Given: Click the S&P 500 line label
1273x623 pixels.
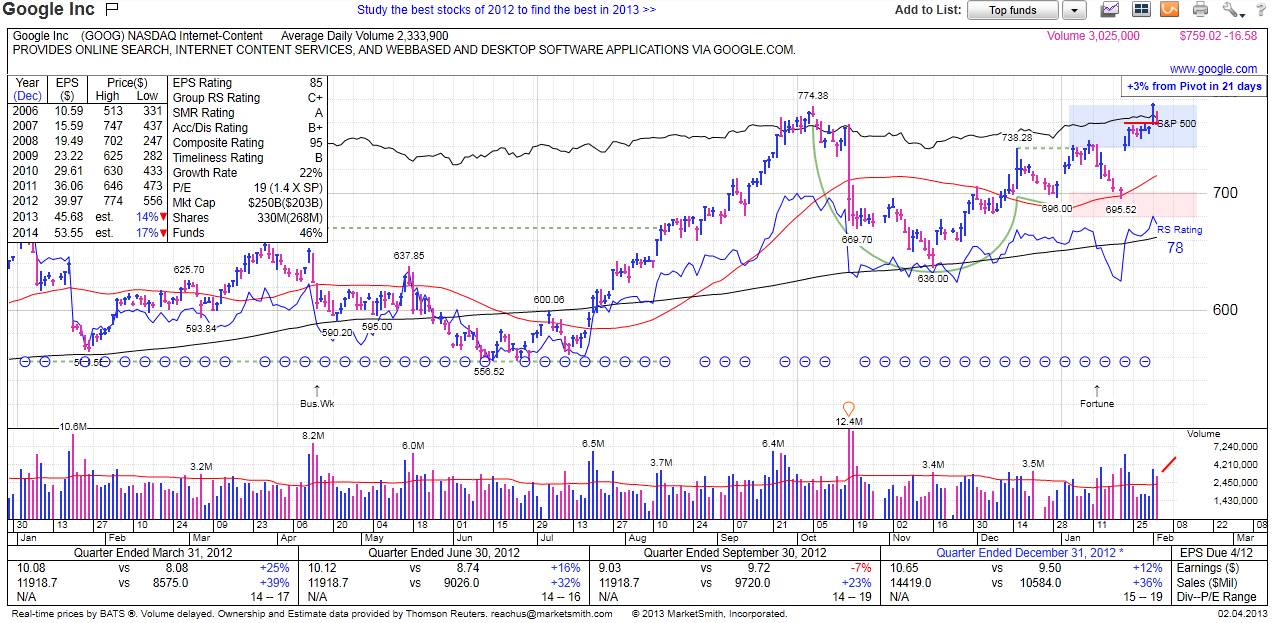Looking at the screenshot, I should click(1176, 123).
